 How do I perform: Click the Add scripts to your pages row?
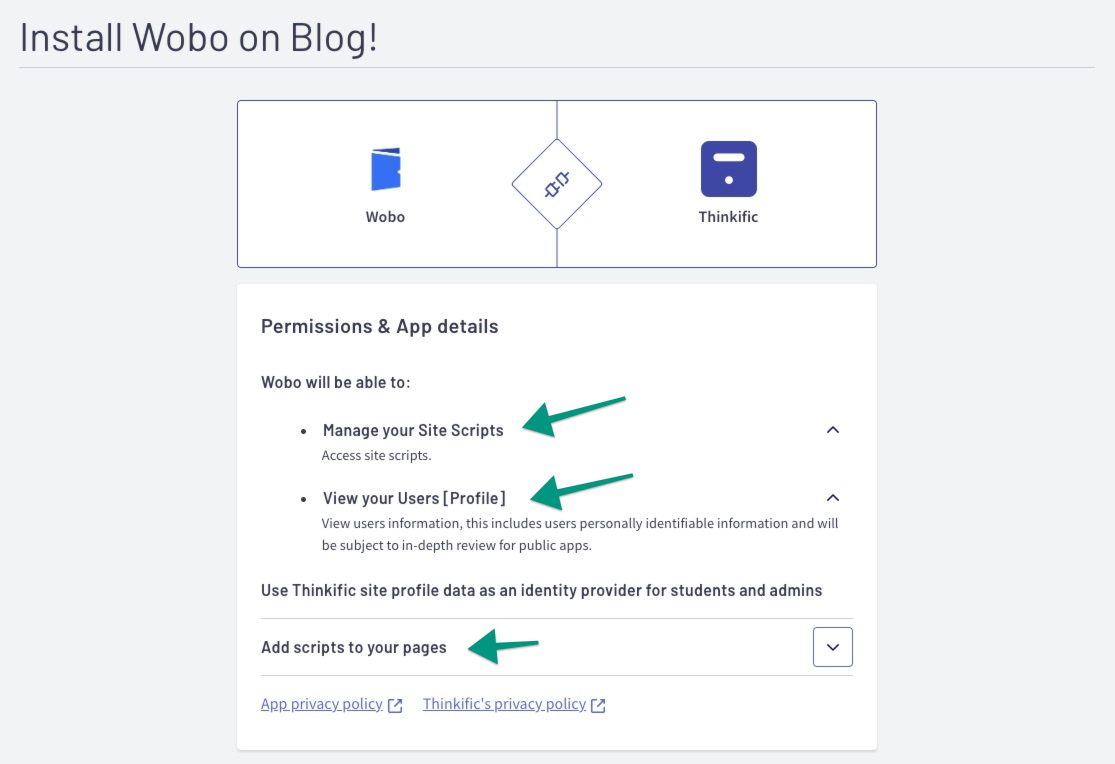click(x=557, y=647)
